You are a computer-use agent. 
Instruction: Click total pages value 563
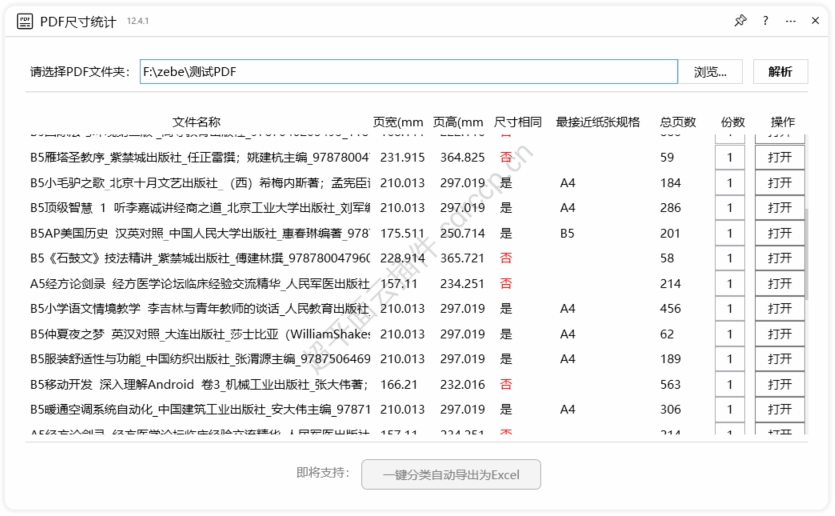coord(670,384)
